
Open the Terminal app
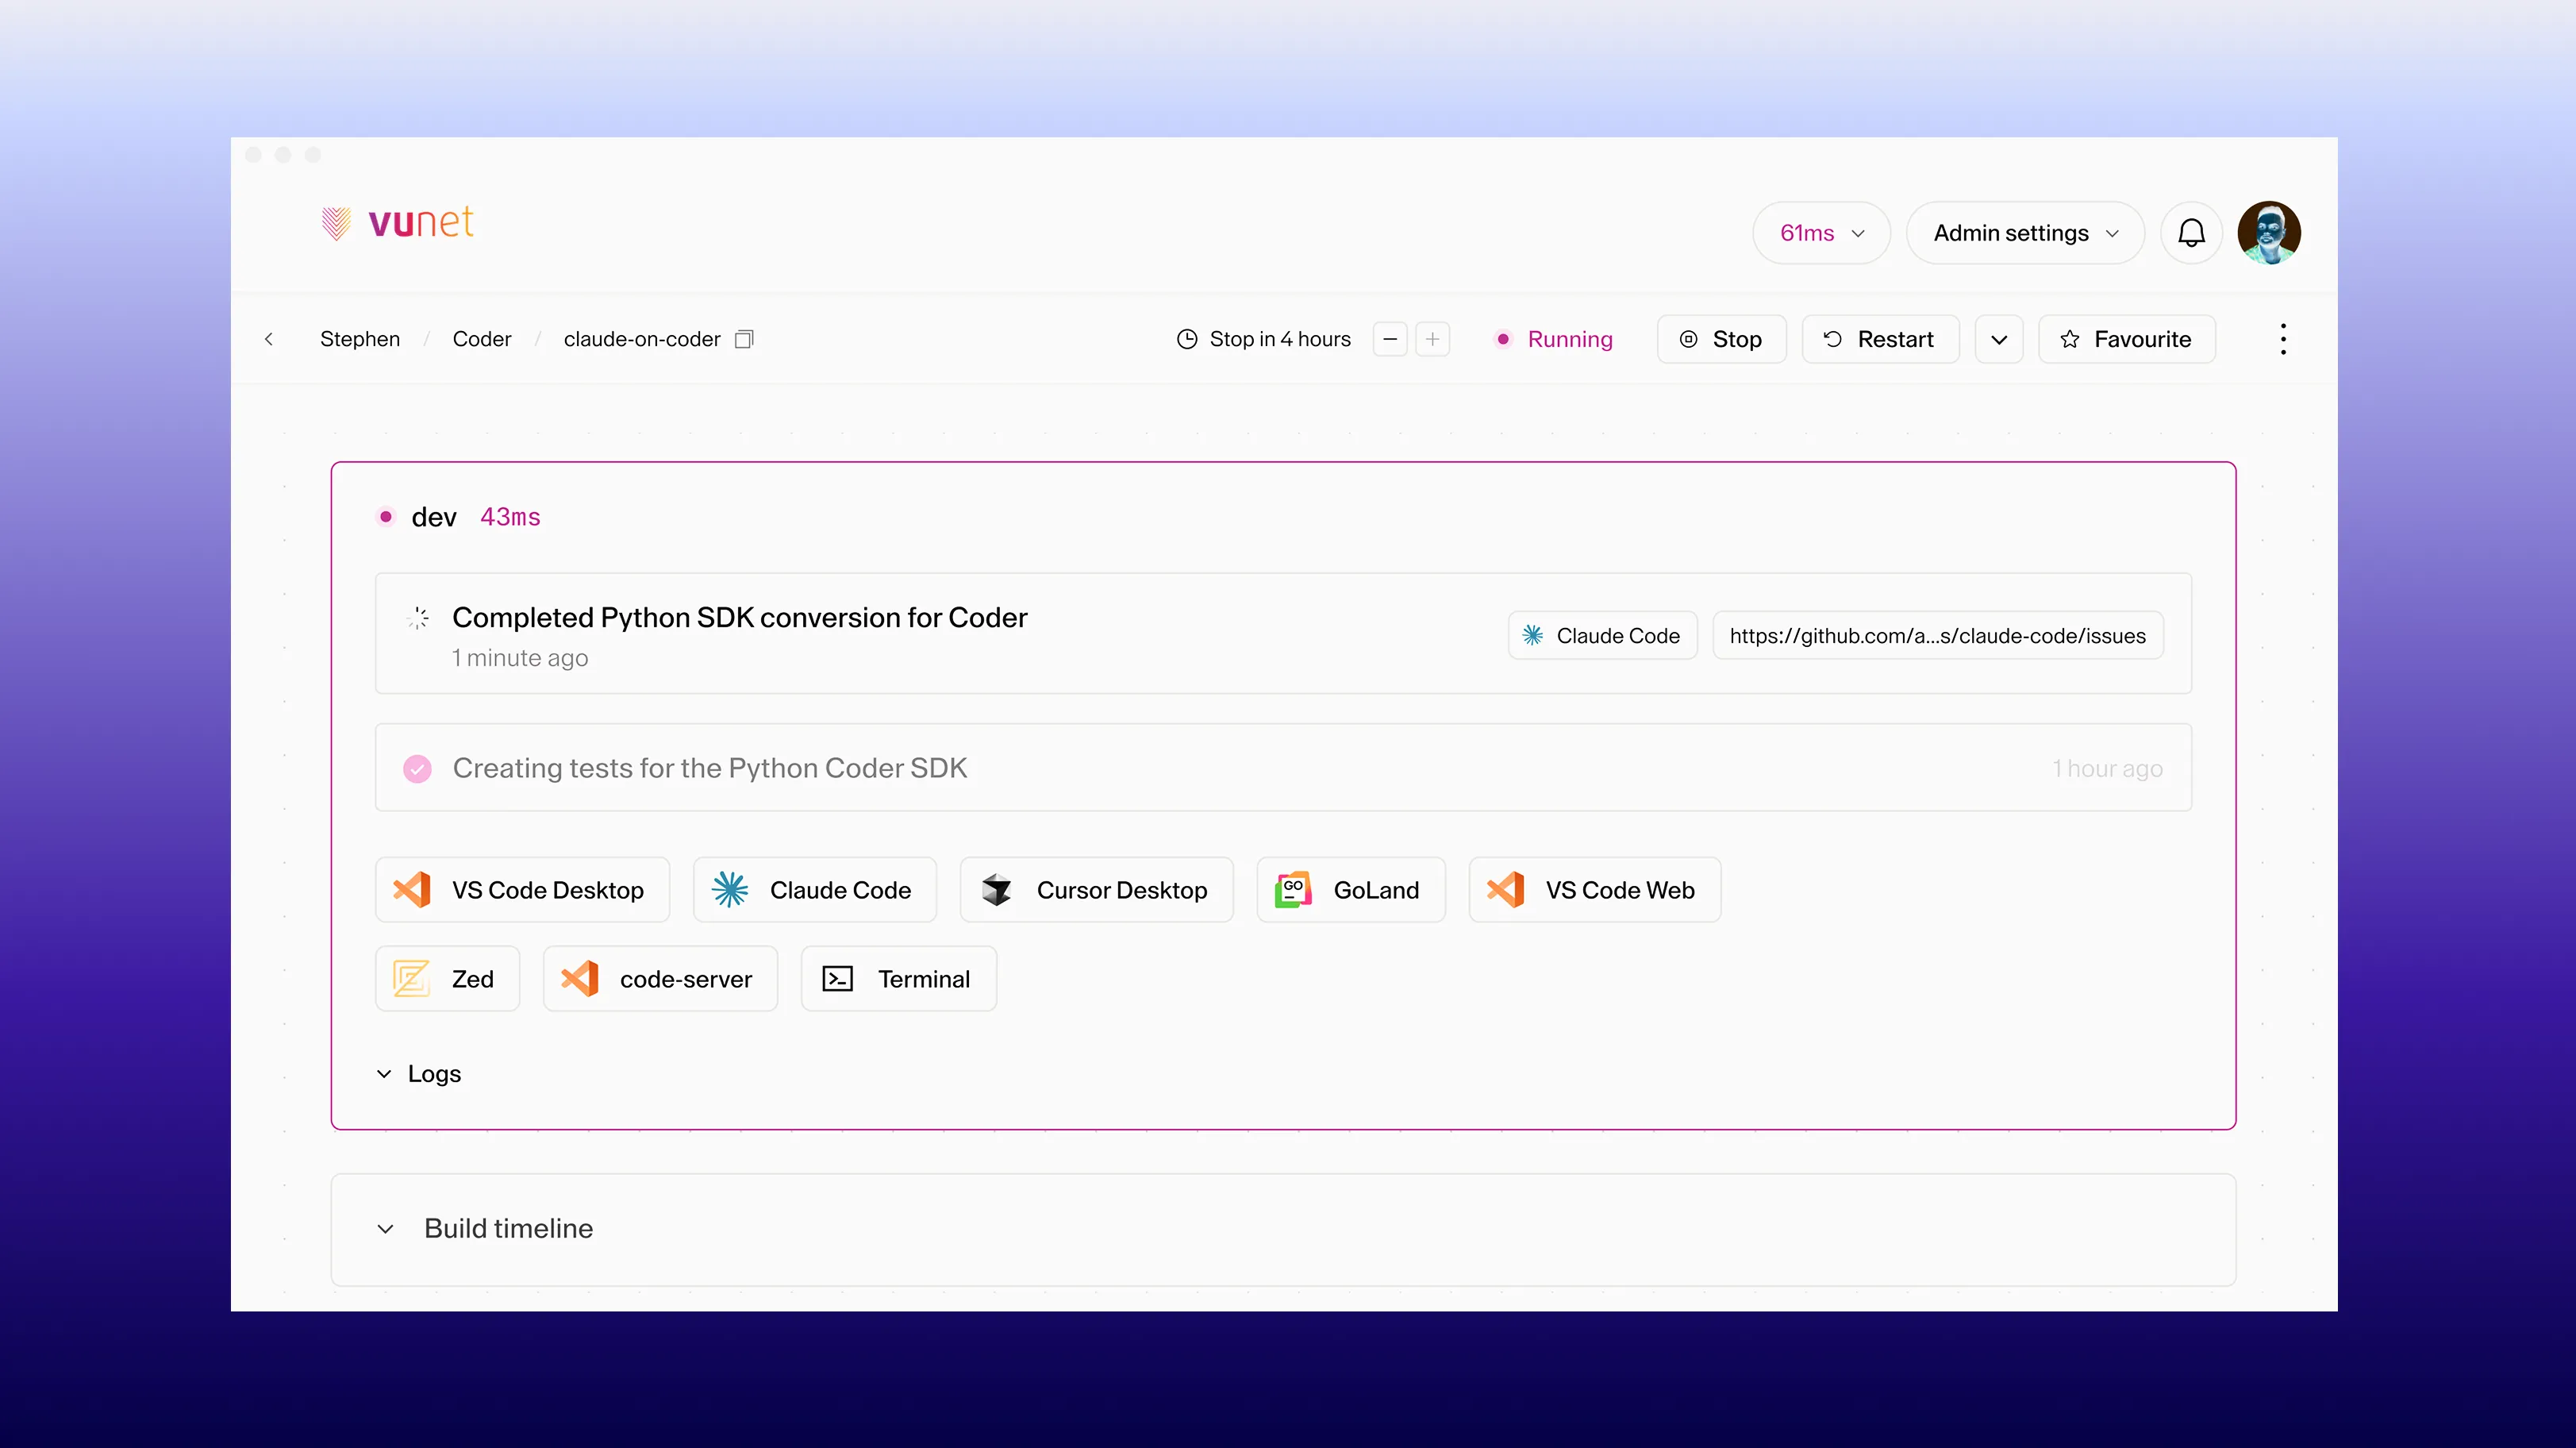click(x=898, y=979)
